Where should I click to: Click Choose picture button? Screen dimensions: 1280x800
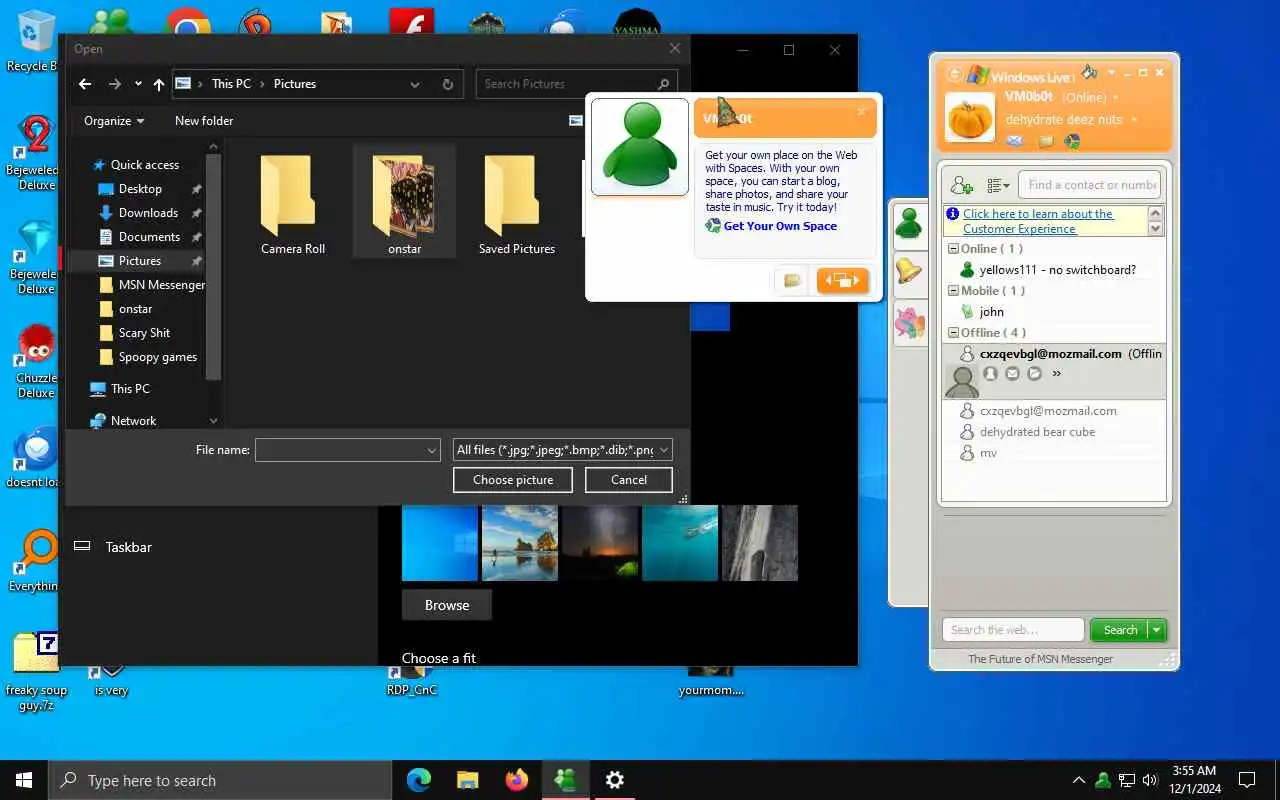pyautogui.click(x=512, y=480)
